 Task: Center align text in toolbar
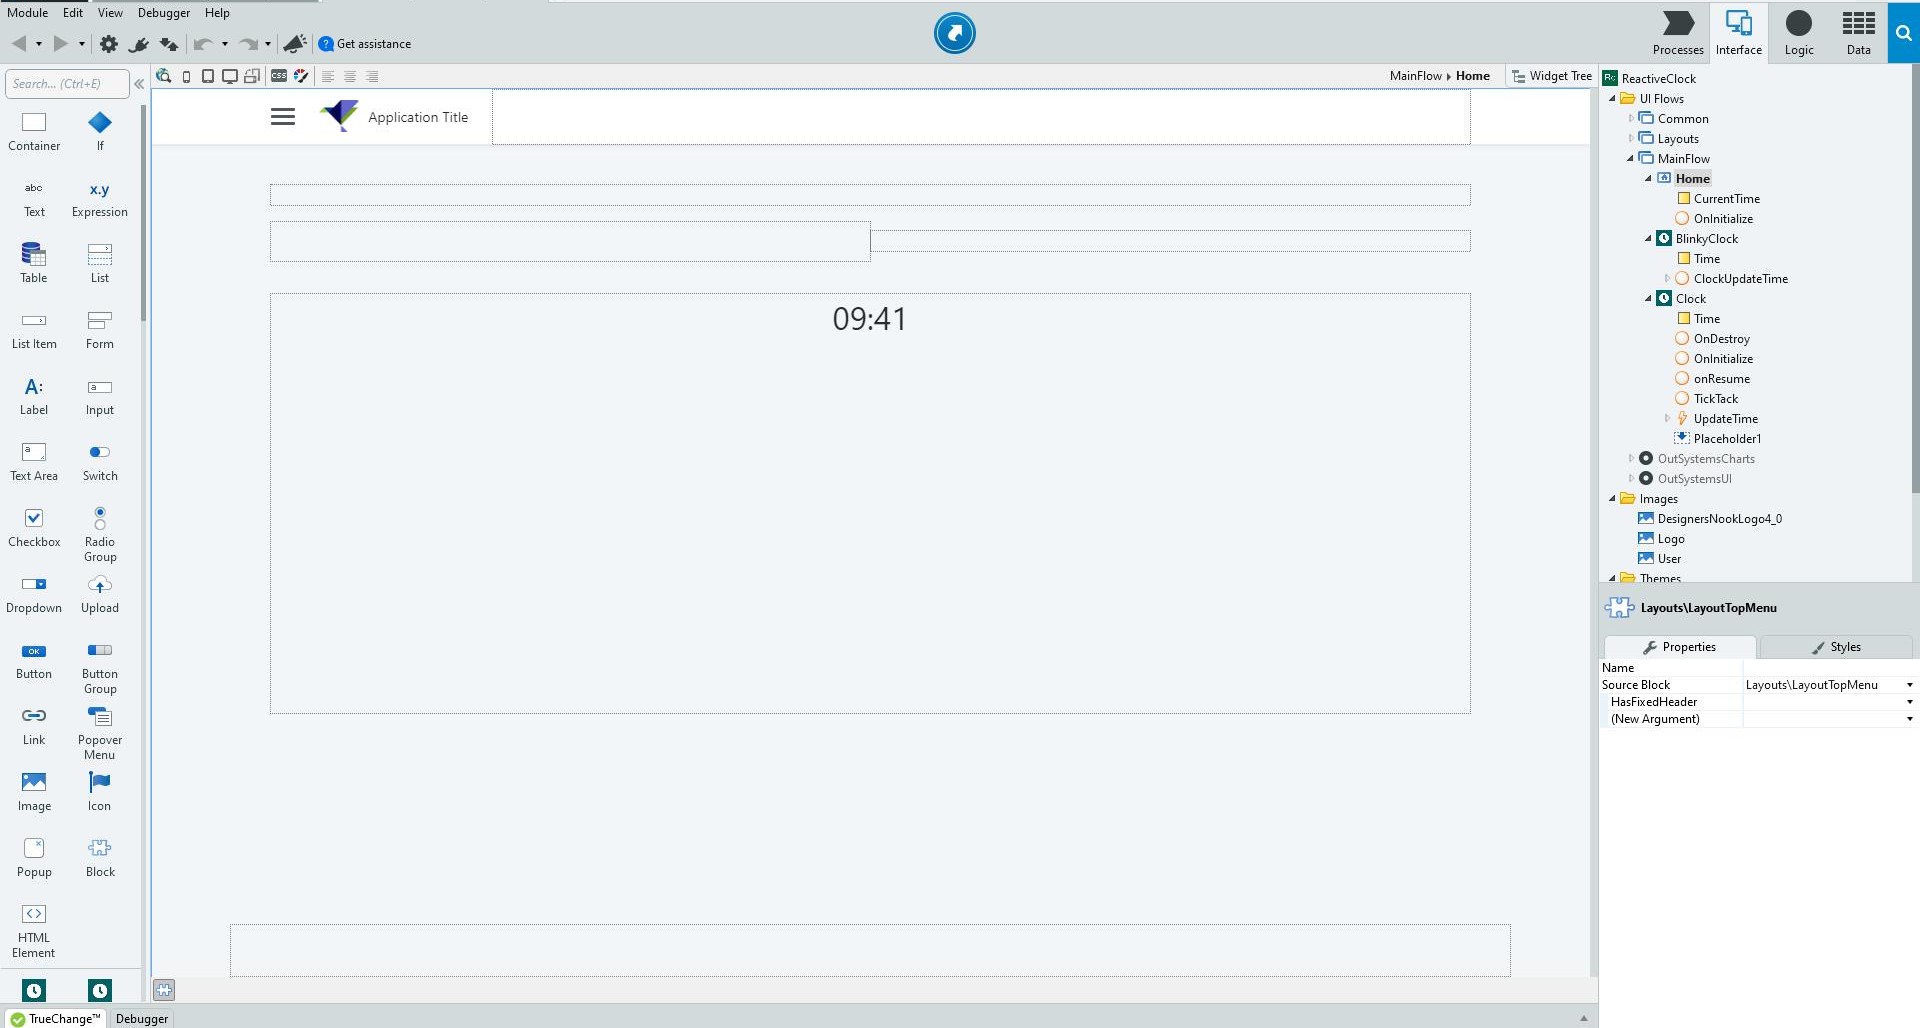click(x=350, y=76)
